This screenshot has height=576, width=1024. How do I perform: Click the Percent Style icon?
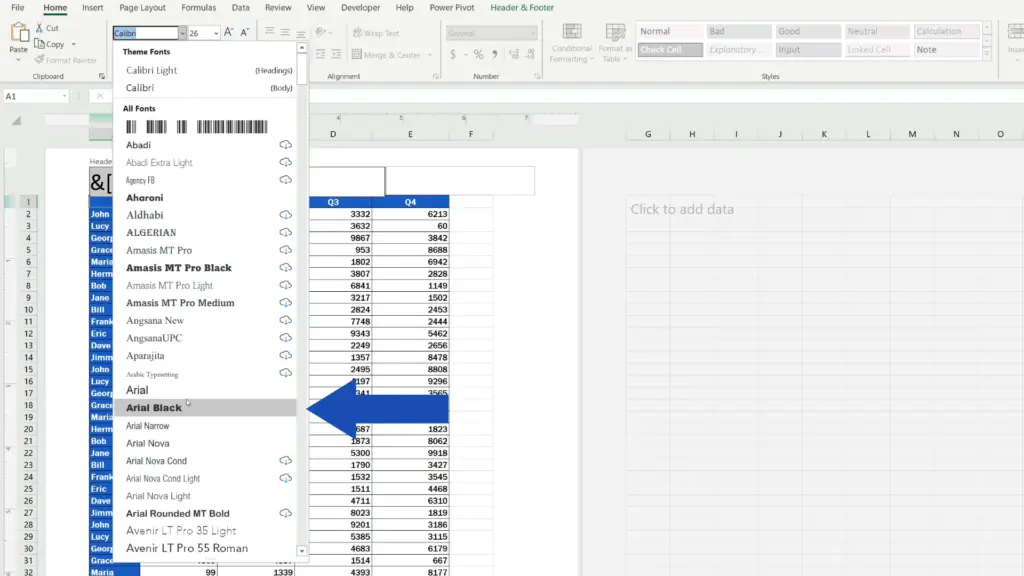(x=479, y=54)
